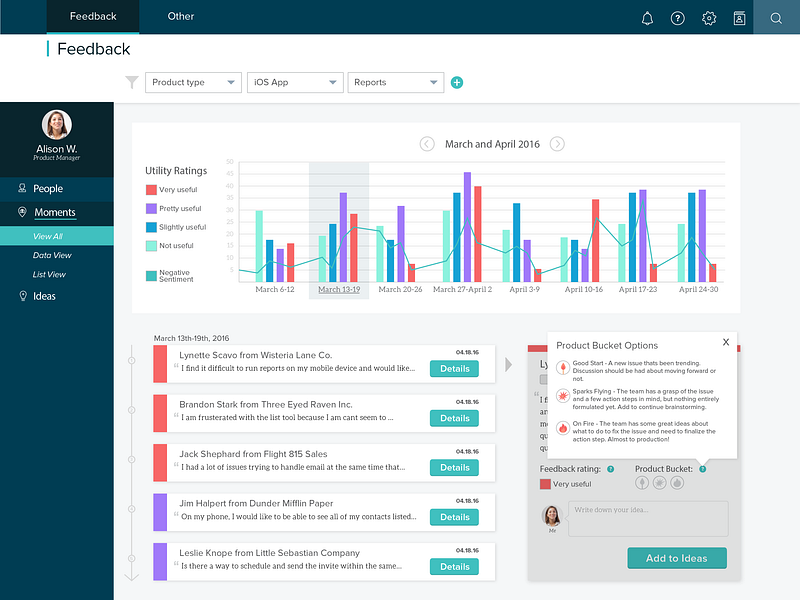Click the red Very useful color swatch
Image resolution: width=800 pixels, height=600 pixels.
546,483
